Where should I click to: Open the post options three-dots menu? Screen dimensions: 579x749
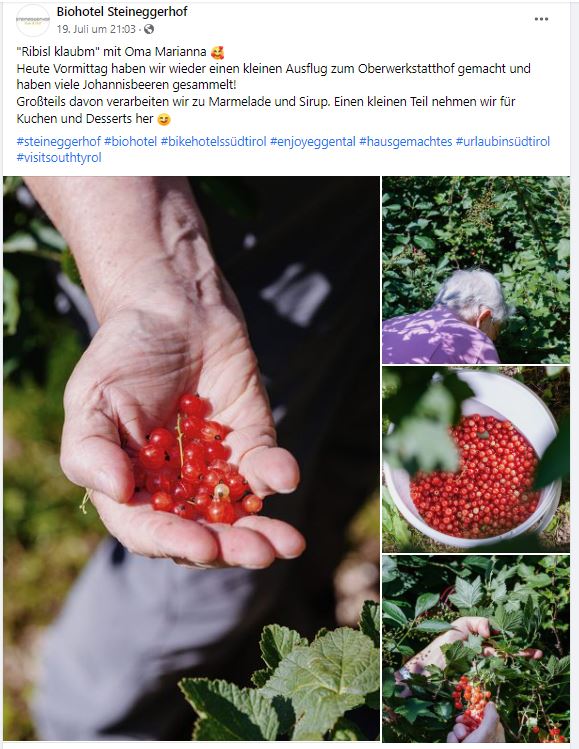[x=541, y=19]
